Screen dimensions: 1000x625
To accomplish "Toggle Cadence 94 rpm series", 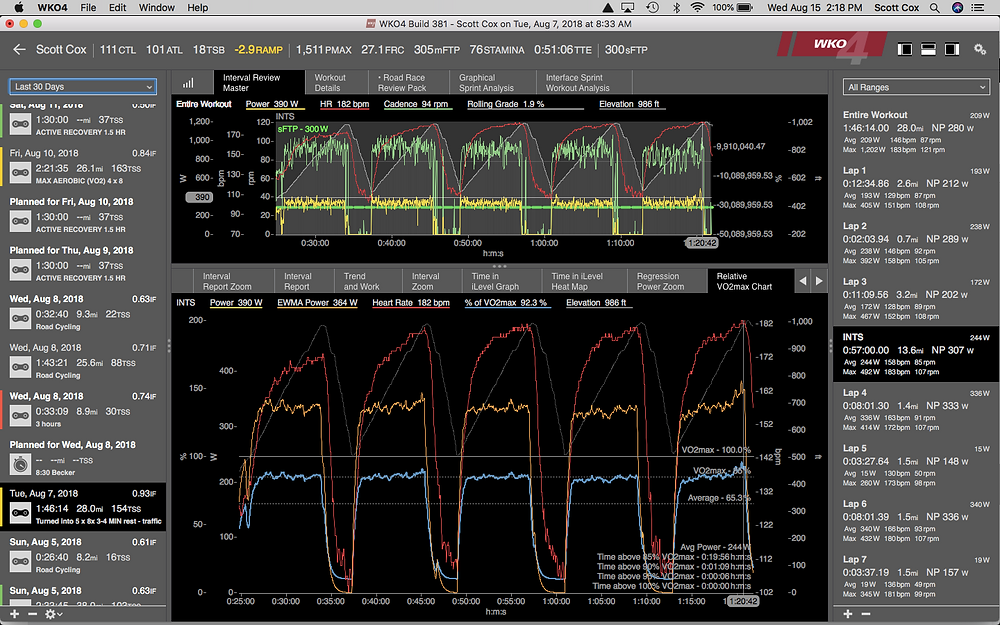I will 416,104.
